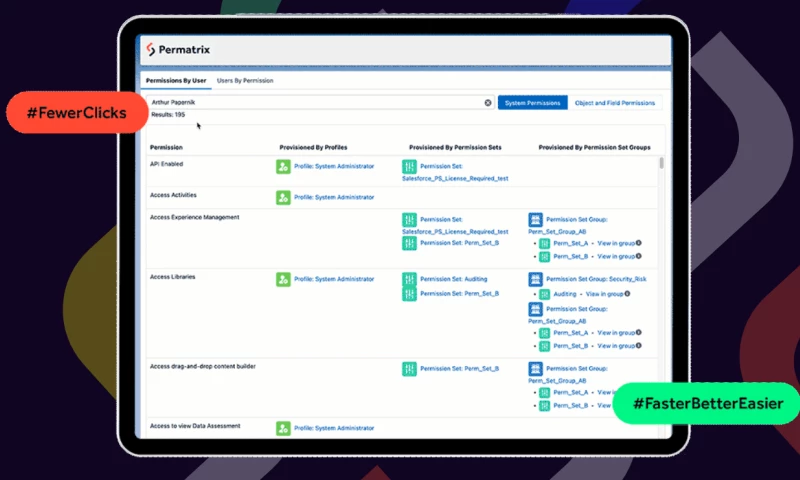
Task: Open Profile: System Administrator link in Access Activities
Action: (x=334, y=197)
